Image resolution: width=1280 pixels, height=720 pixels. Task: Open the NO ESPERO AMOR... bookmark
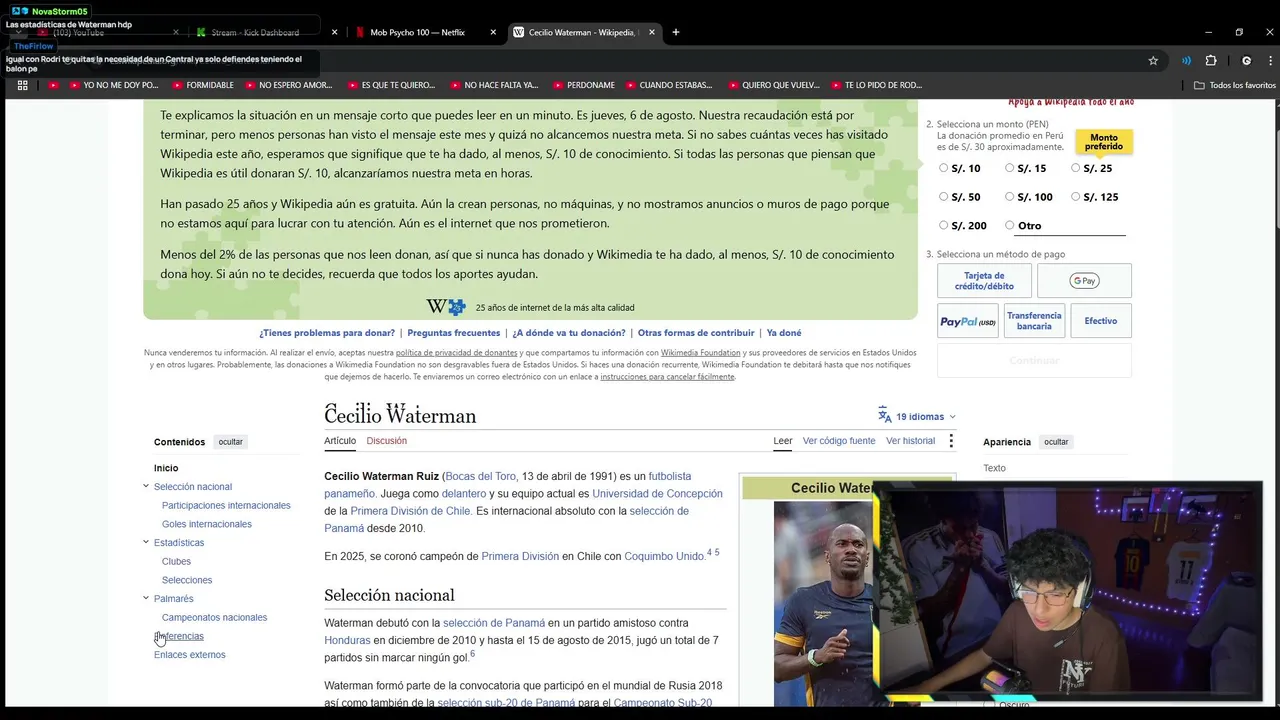pos(288,85)
